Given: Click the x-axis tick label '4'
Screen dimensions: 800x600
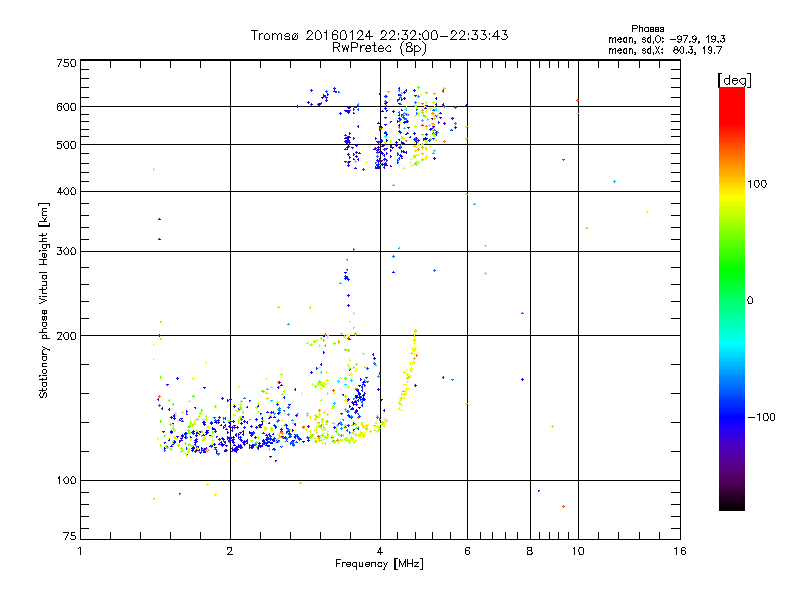Looking at the screenshot, I should click(x=380, y=551).
